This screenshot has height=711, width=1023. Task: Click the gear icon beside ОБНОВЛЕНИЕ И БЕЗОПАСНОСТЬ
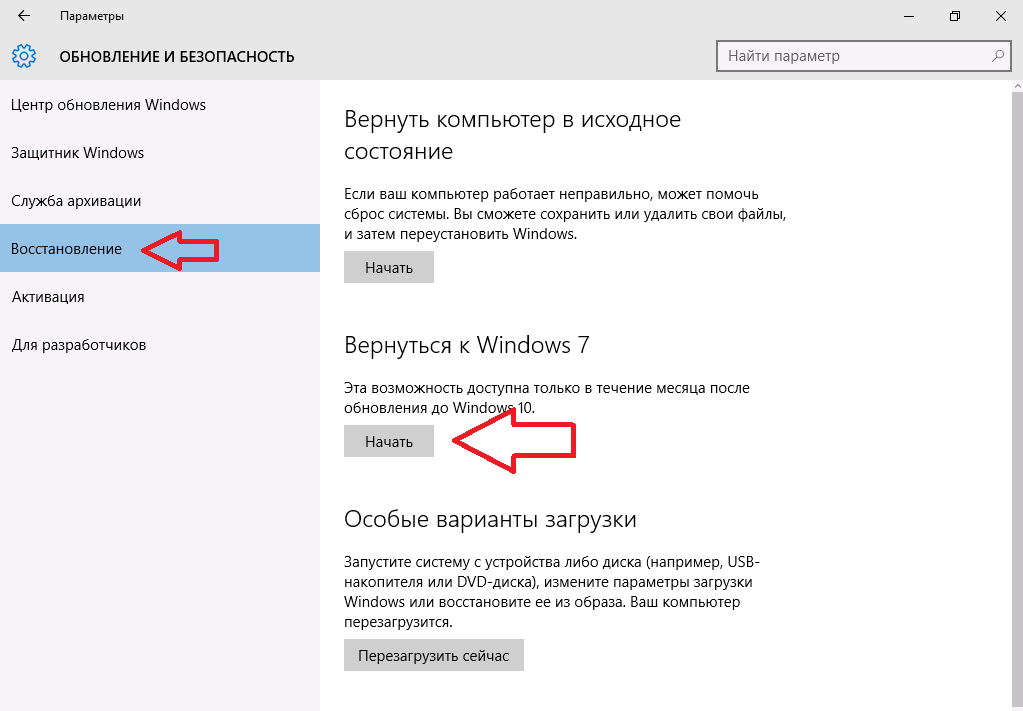pos(24,56)
